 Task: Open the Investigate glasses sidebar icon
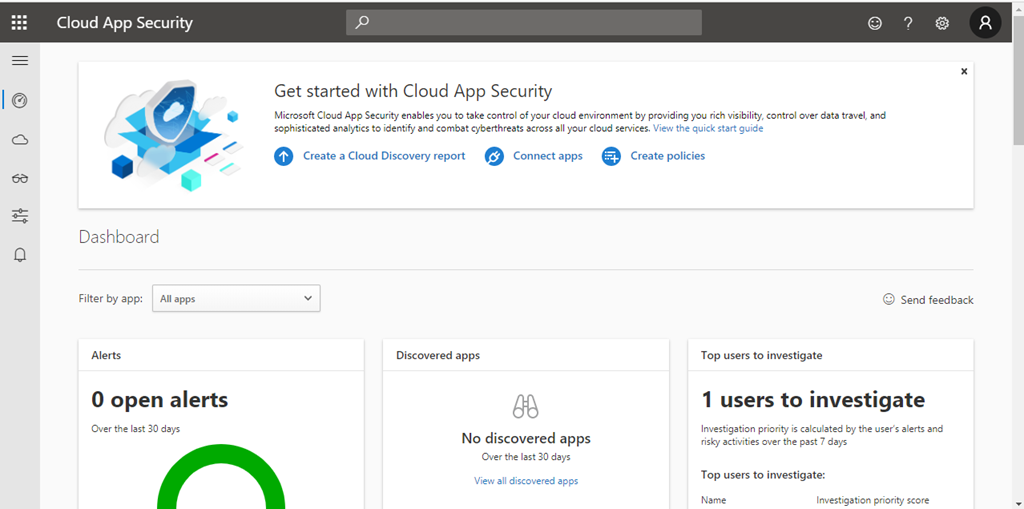(x=19, y=178)
